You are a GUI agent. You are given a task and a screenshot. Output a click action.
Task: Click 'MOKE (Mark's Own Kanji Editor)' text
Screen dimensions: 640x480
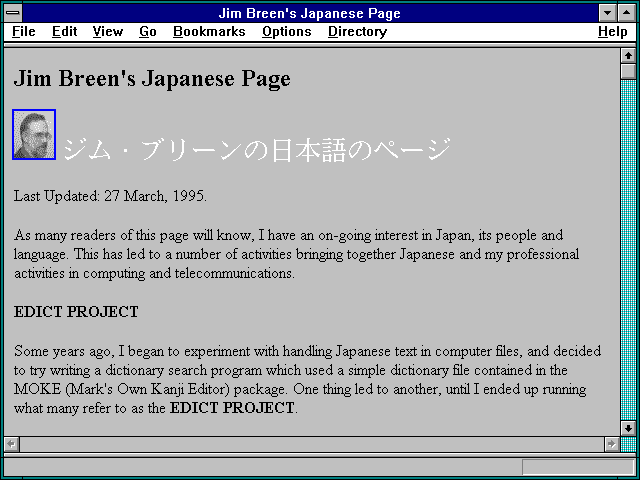(122, 389)
